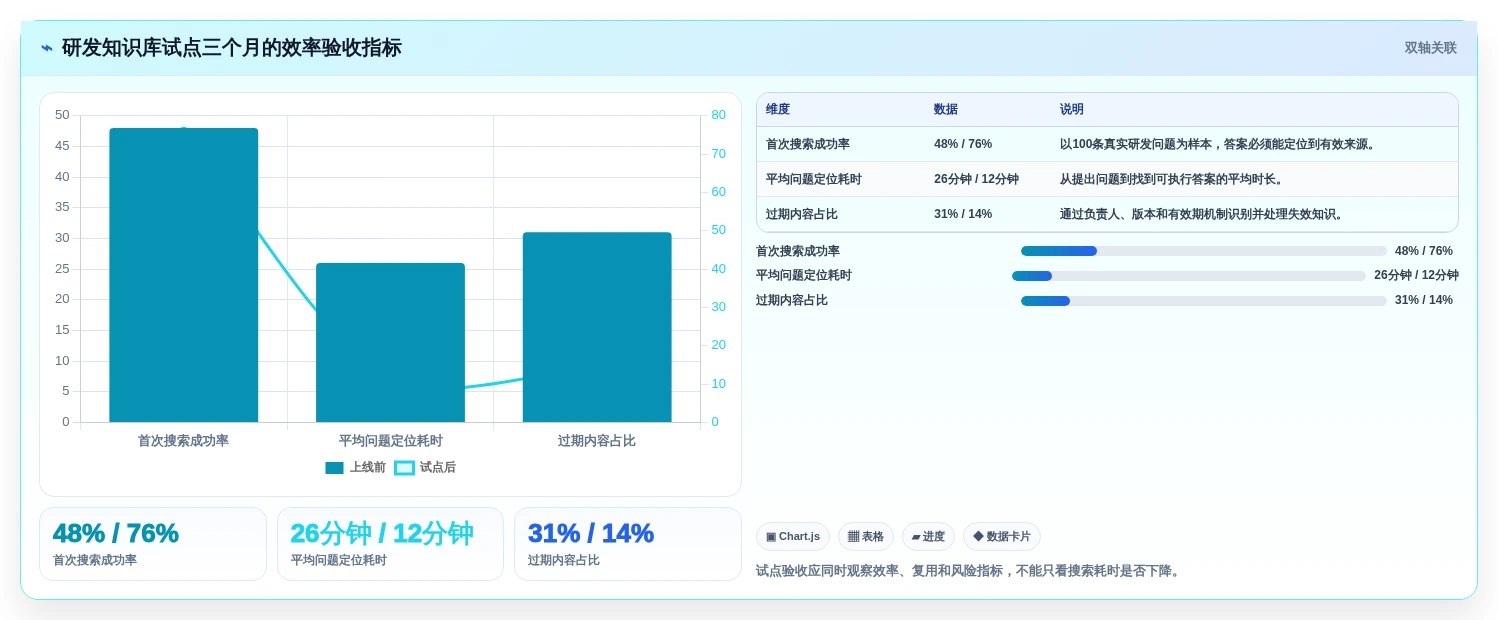Click the 首次搜索成功率 progress bar
The width and height of the screenshot is (1498, 620).
[1204, 251]
